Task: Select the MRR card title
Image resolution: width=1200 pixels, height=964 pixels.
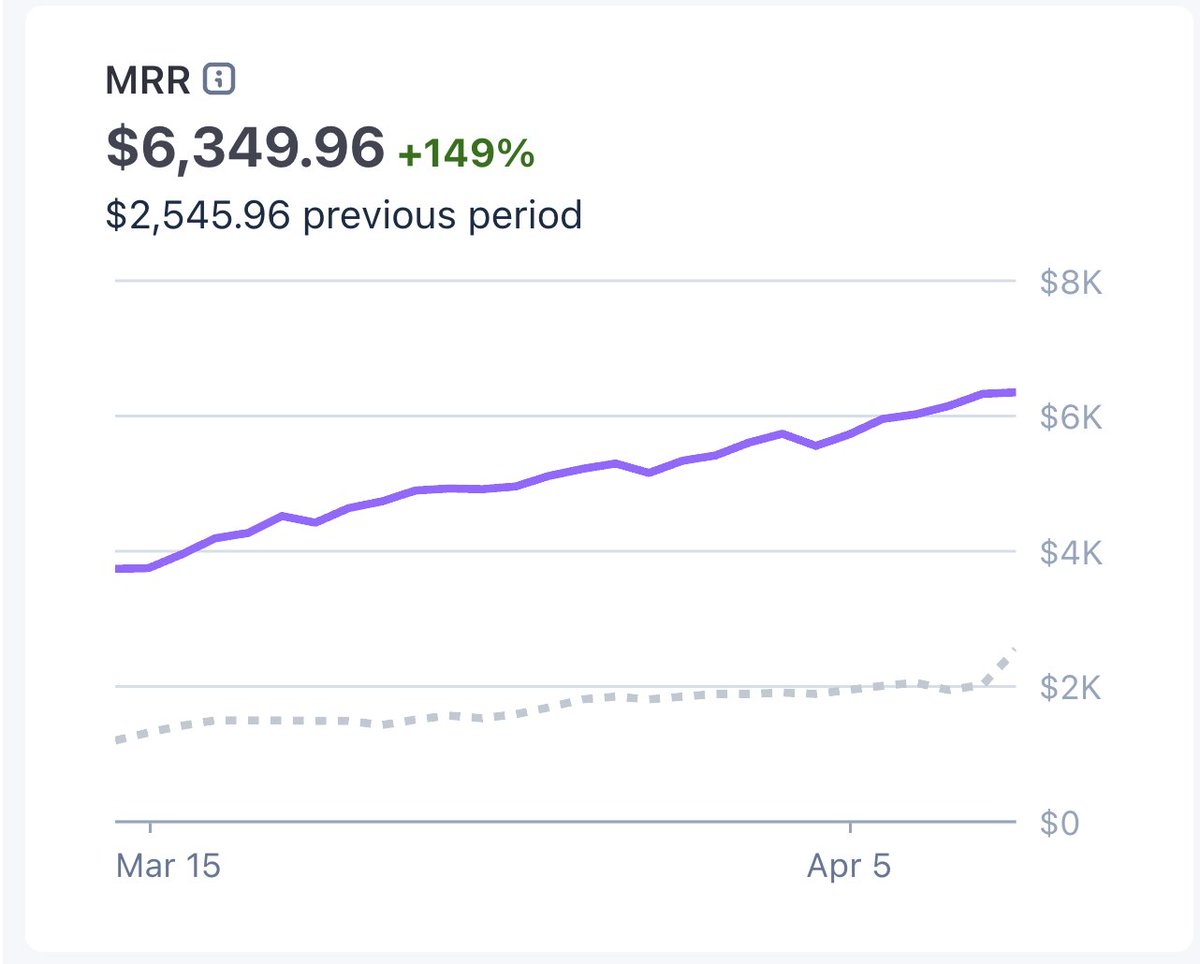Action: [148, 80]
